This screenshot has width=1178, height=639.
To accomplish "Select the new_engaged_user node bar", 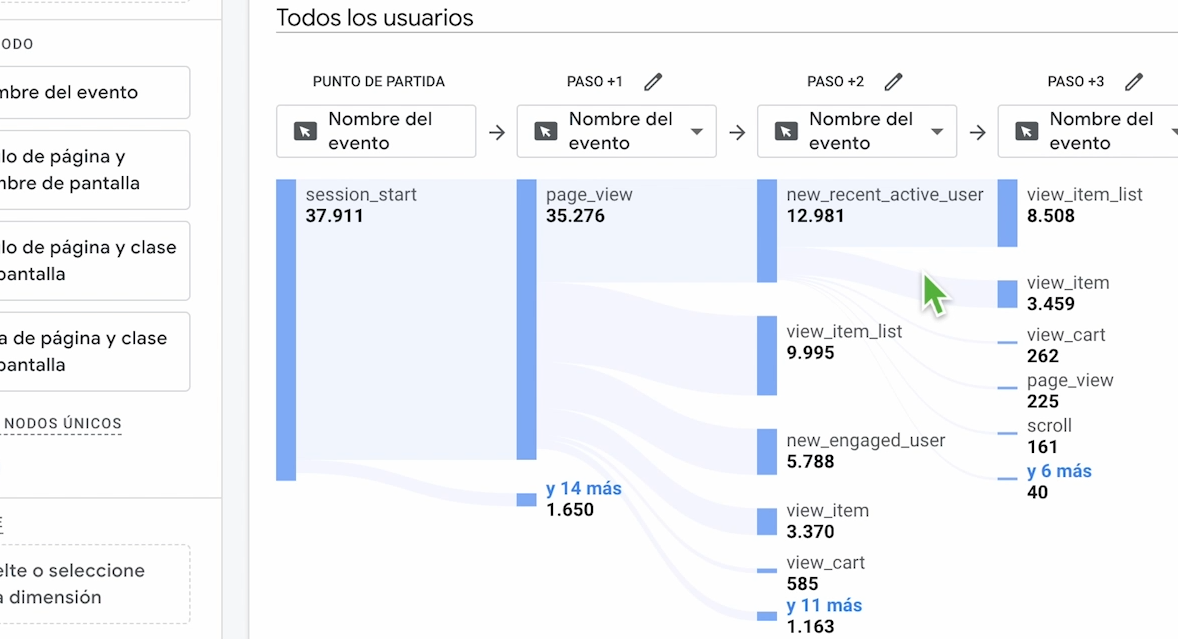I will (x=767, y=451).
